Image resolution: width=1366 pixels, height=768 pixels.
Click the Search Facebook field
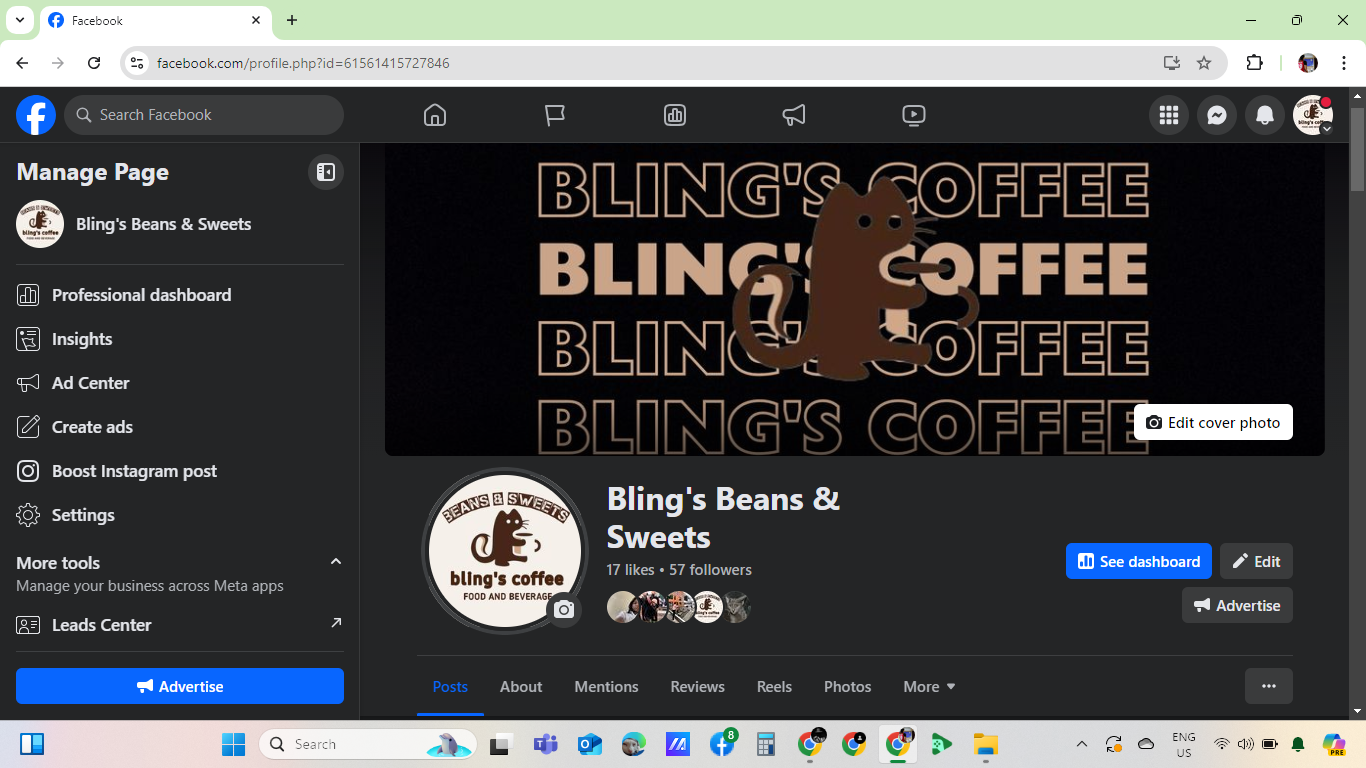[205, 115]
